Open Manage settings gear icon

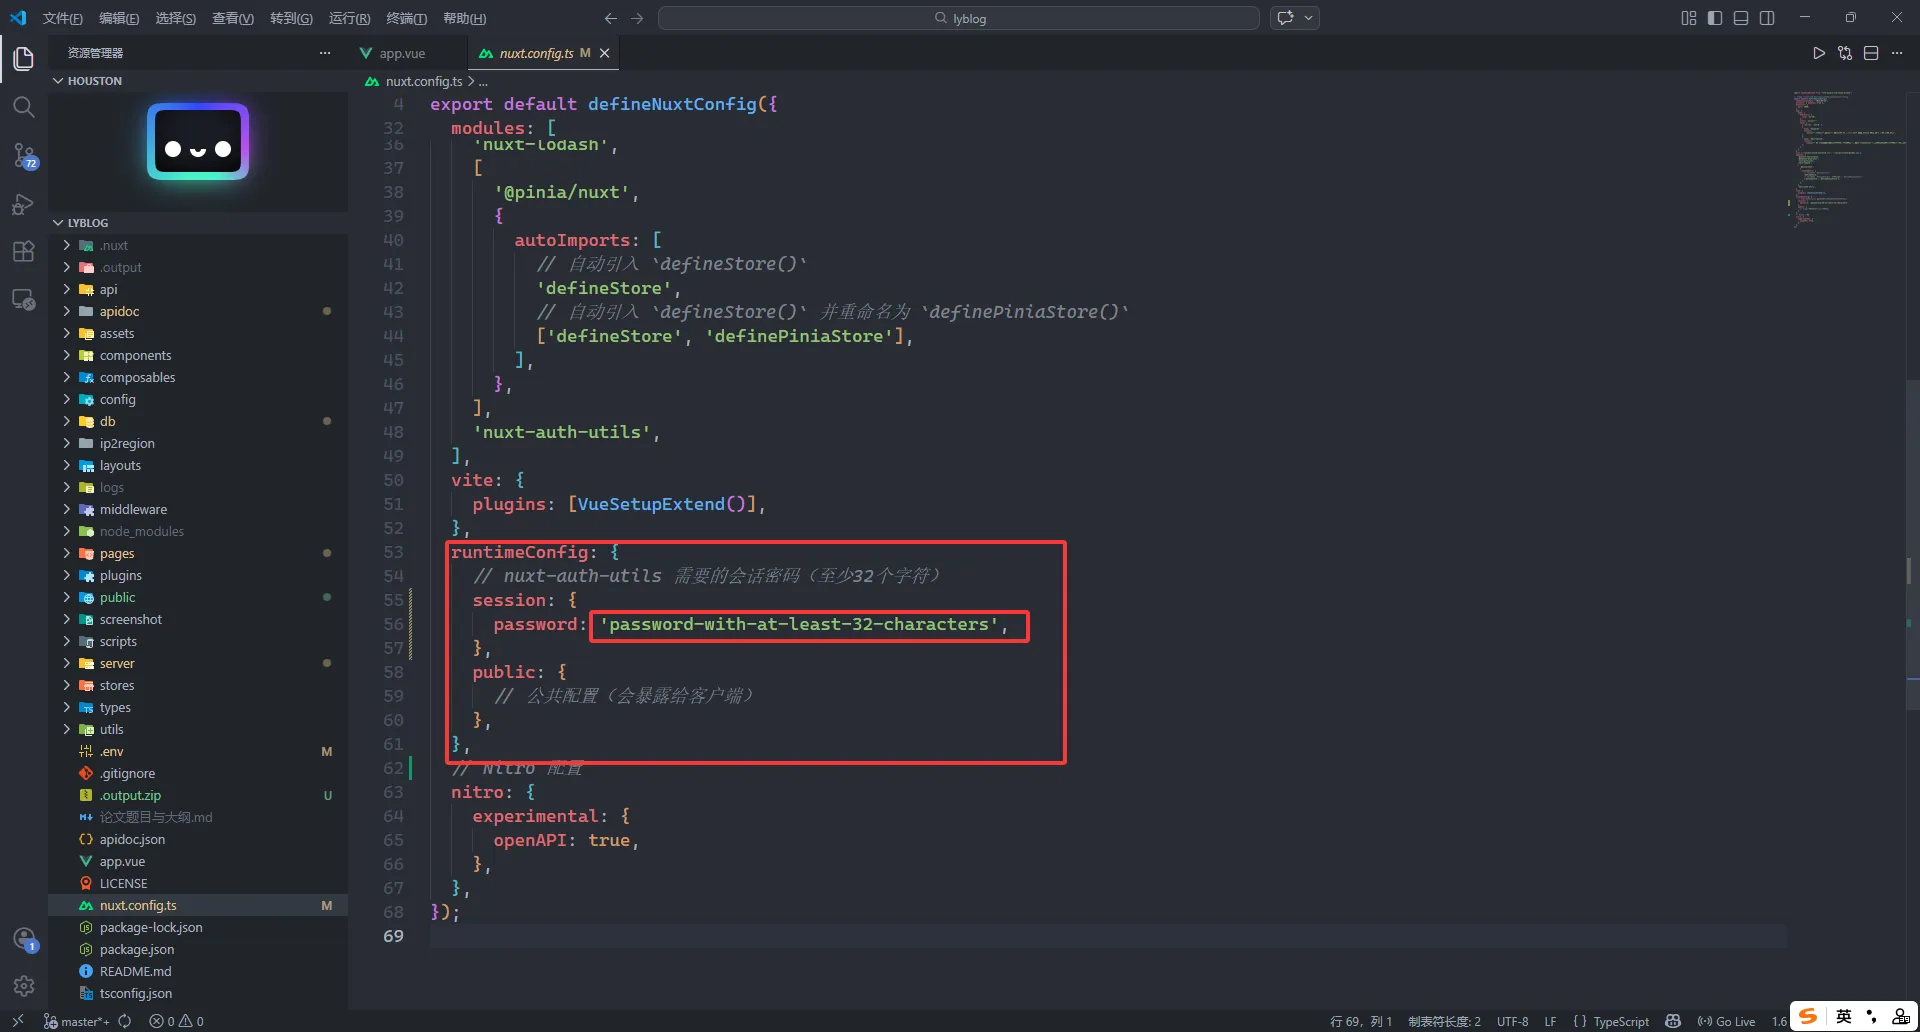tap(24, 986)
